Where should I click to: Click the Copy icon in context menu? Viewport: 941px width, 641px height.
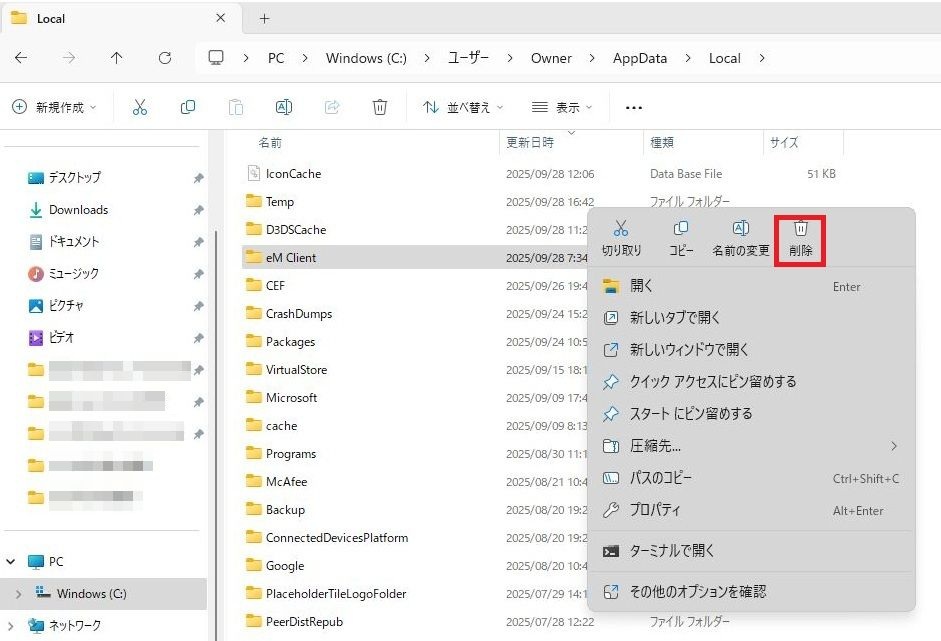coord(681,230)
